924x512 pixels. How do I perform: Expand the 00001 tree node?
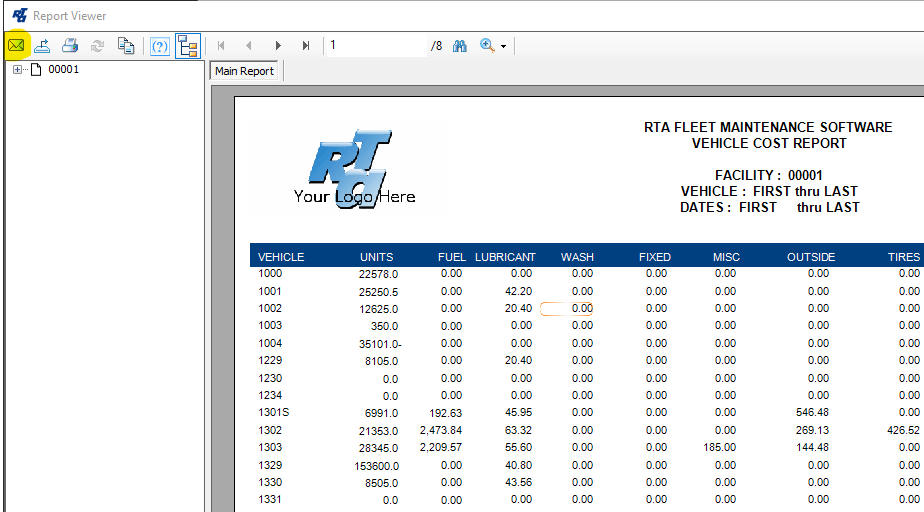pyautogui.click(x=17, y=70)
